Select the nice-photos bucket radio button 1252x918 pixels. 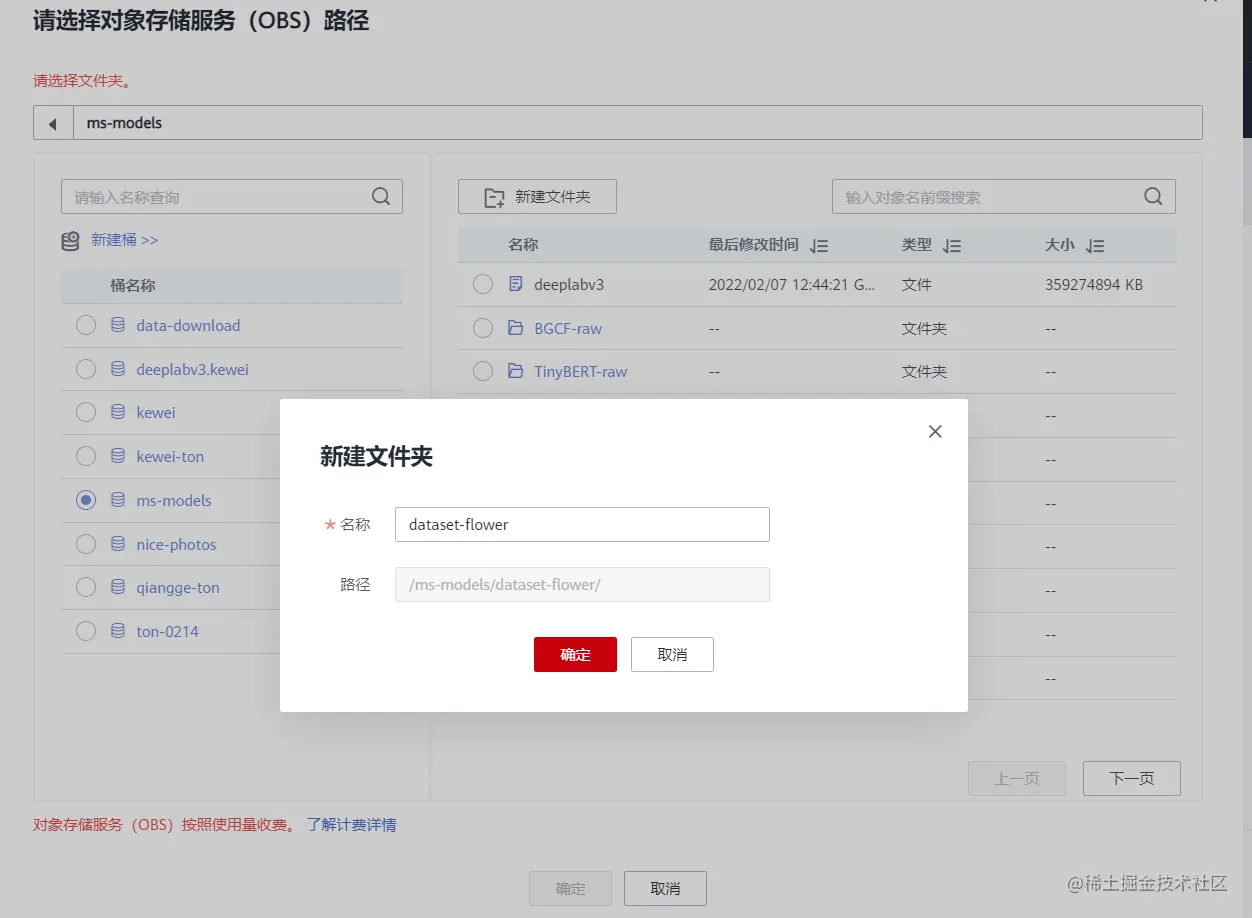pyautogui.click(x=86, y=544)
